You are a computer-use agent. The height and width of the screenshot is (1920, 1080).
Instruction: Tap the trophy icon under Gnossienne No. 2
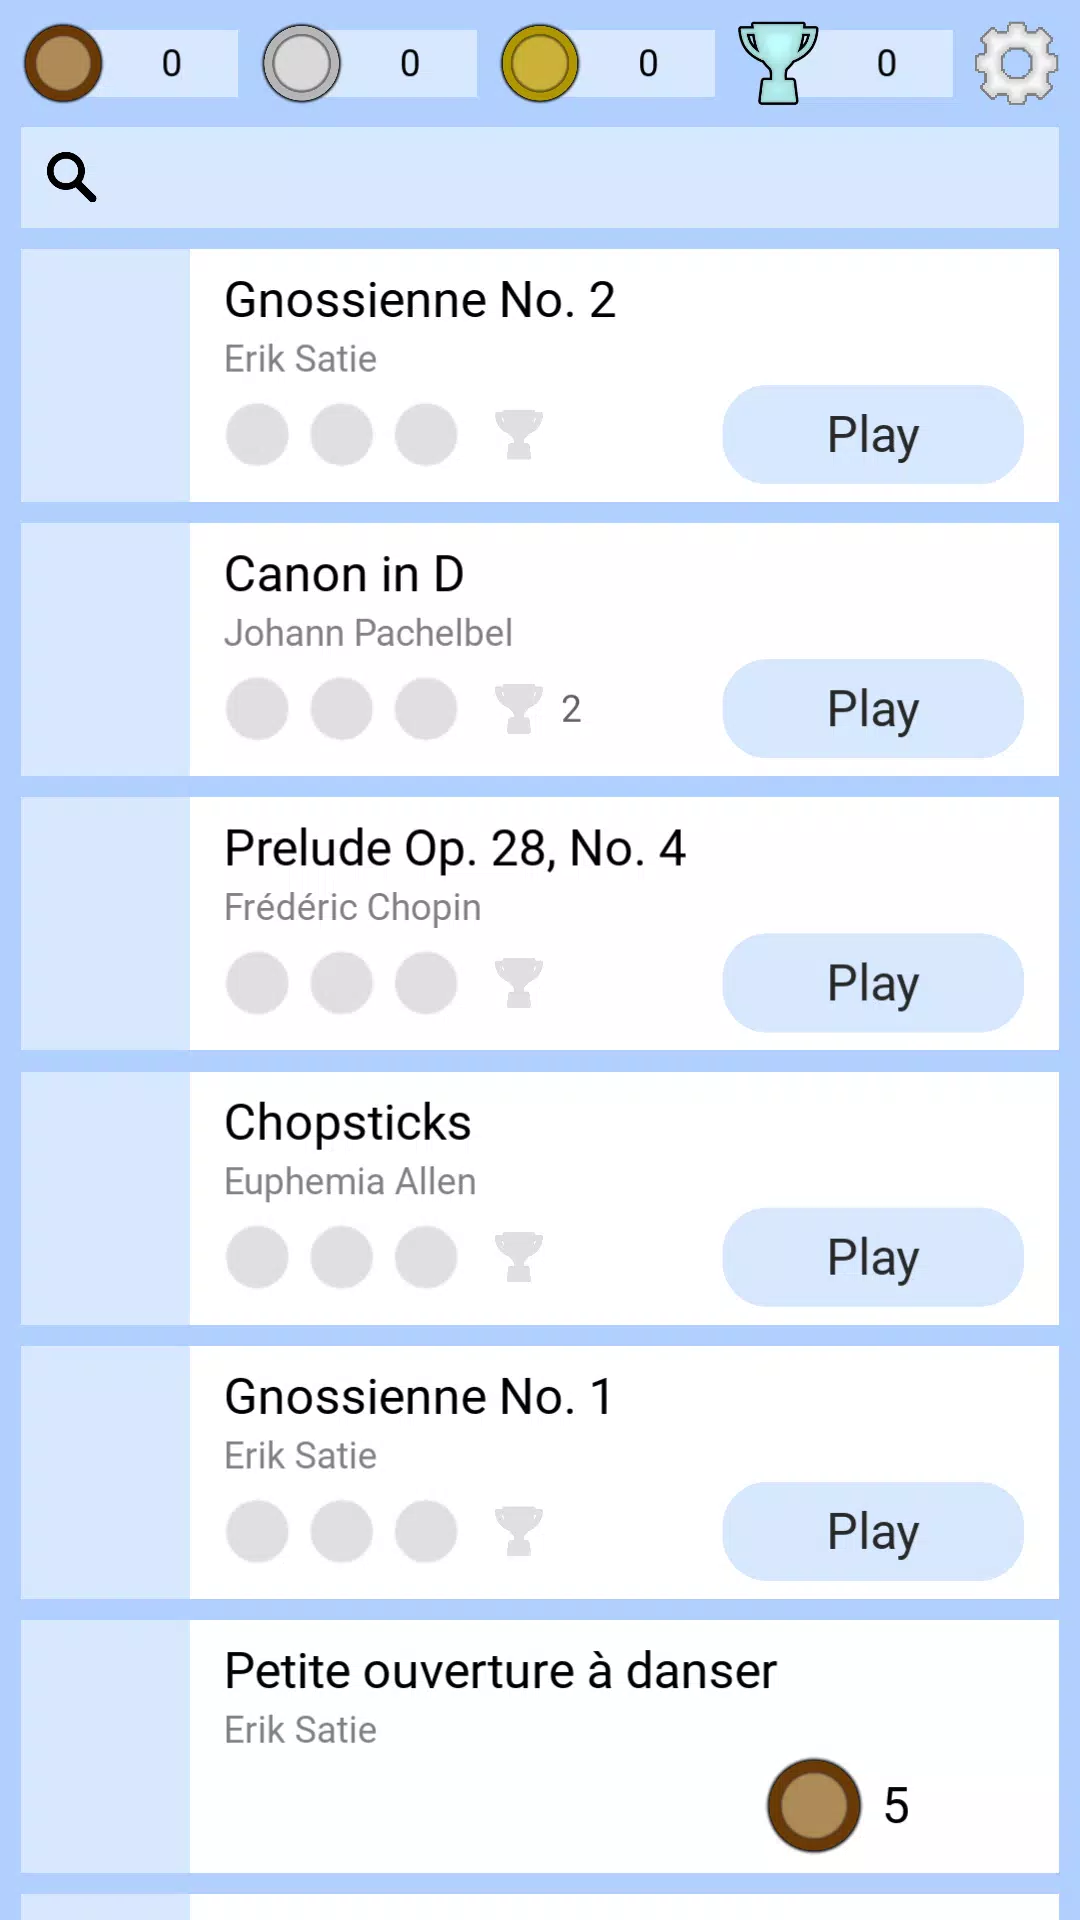[x=518, y=435]
